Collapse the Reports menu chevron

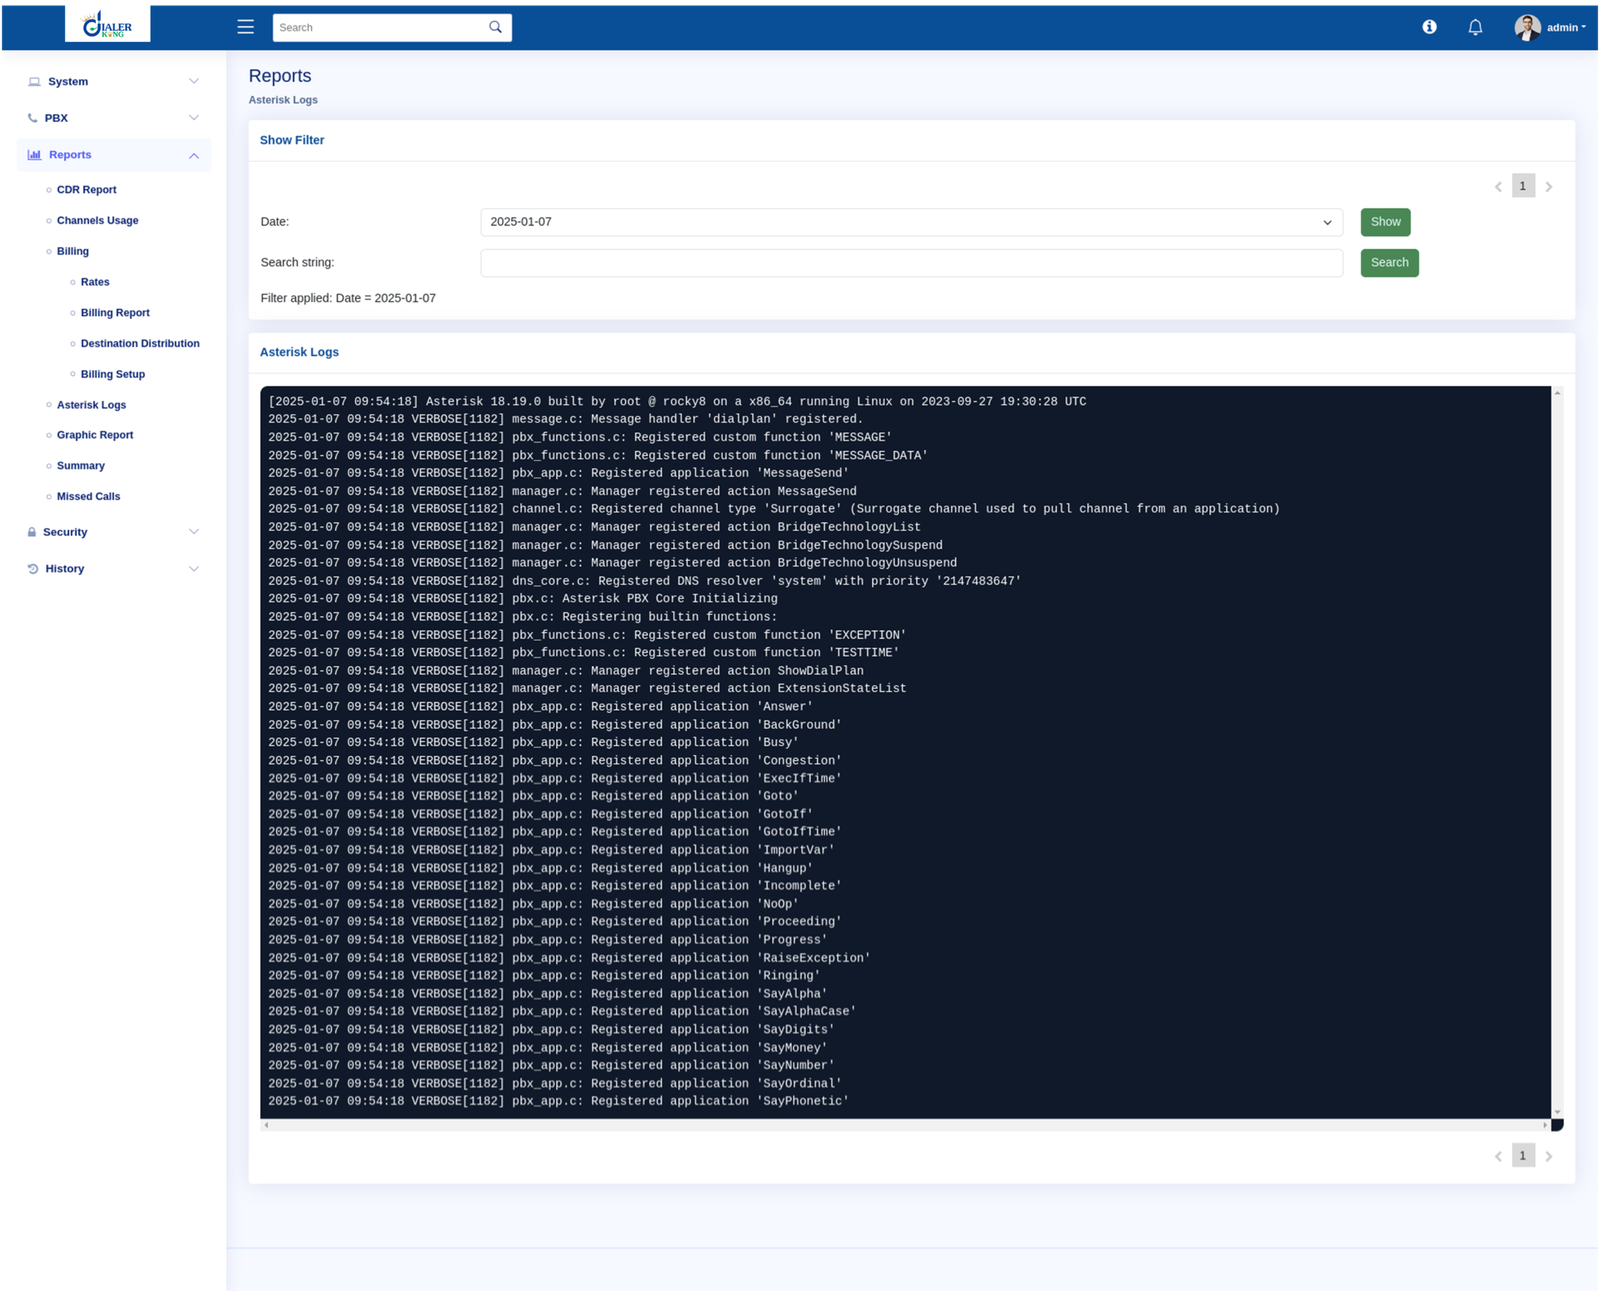click(x=194, y=155)
